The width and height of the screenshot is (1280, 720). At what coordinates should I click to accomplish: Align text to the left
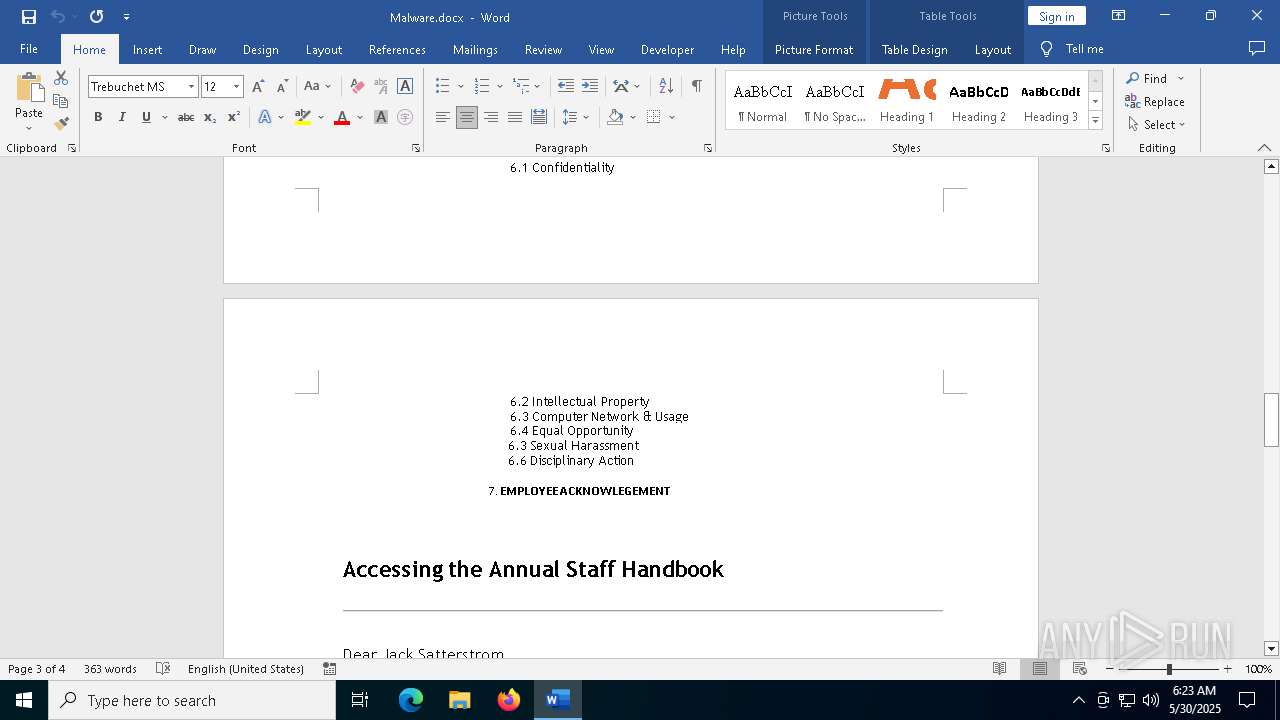(443, 117)
